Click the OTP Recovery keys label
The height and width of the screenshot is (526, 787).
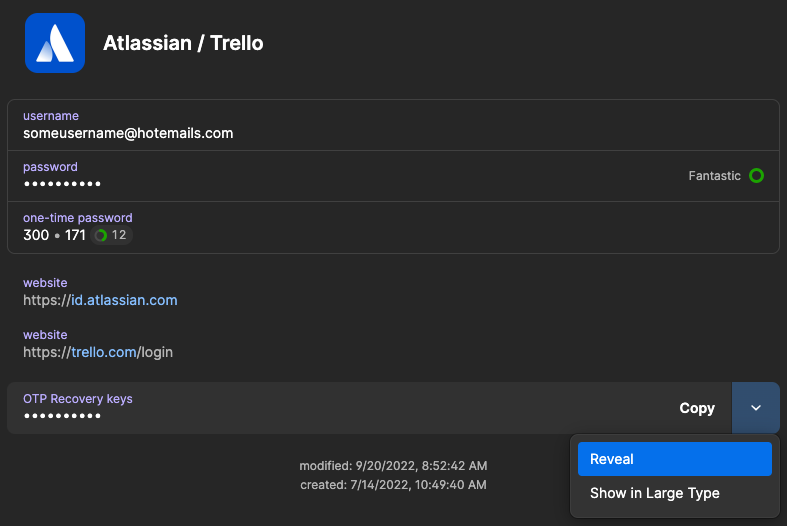(78, 399)
